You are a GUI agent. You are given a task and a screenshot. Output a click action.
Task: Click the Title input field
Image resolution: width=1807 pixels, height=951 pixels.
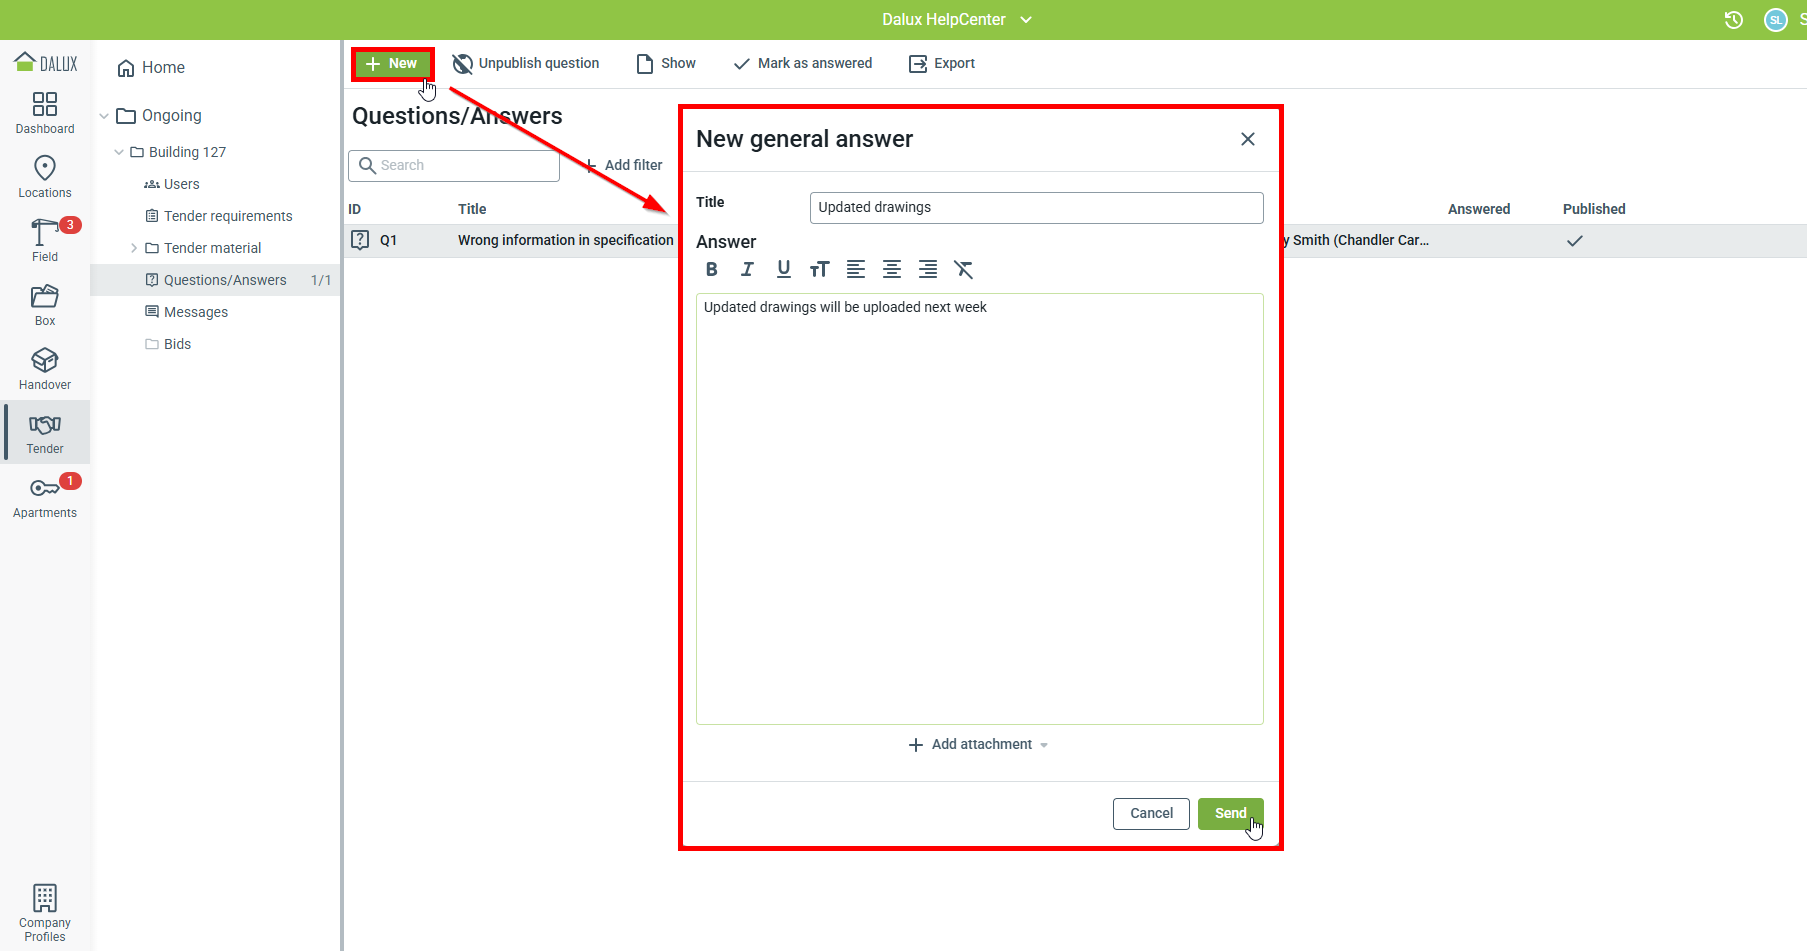click(x=1036, y=207)
